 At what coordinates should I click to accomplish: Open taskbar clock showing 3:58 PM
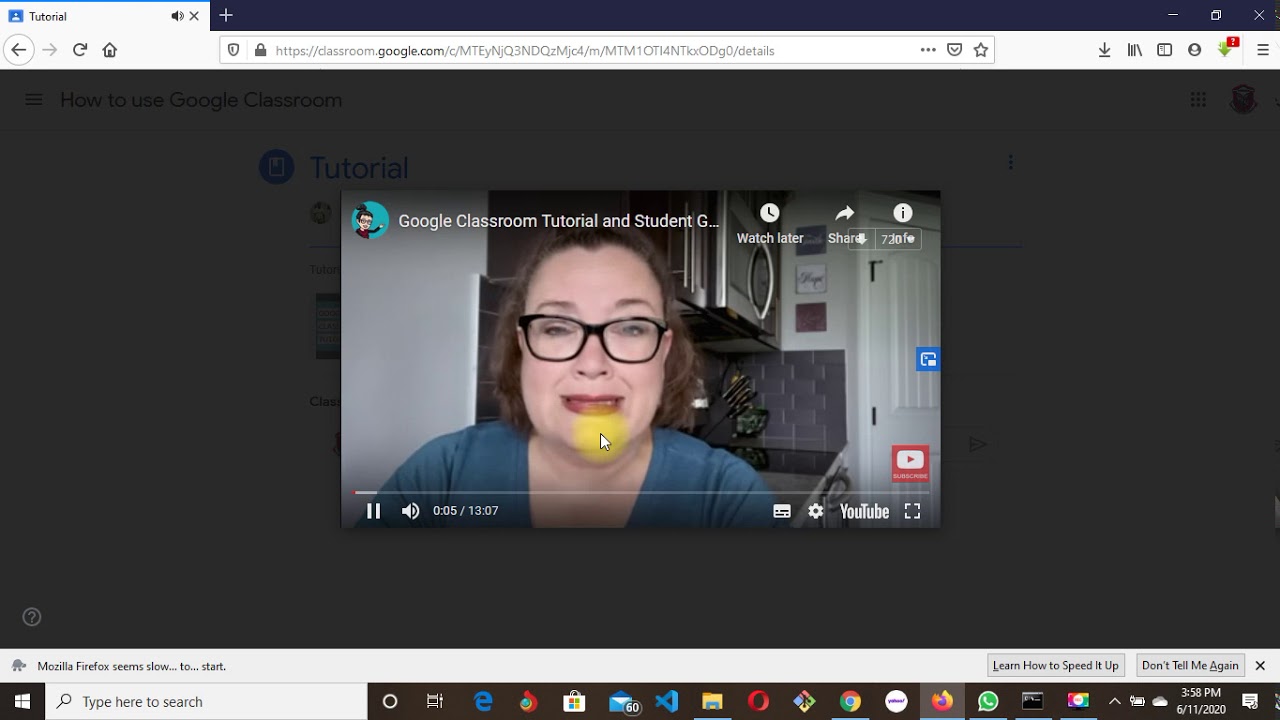[x=1201, y=701]
